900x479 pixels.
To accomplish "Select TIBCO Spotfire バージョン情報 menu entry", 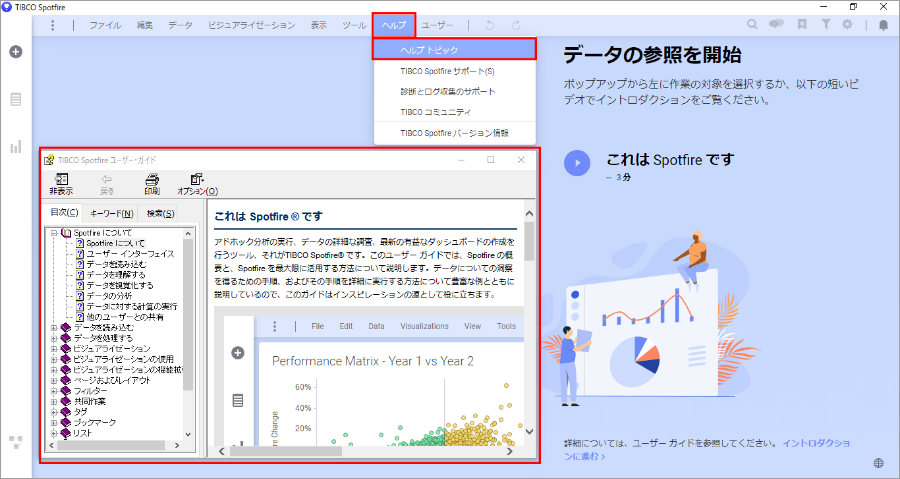I will pos(455,133).
